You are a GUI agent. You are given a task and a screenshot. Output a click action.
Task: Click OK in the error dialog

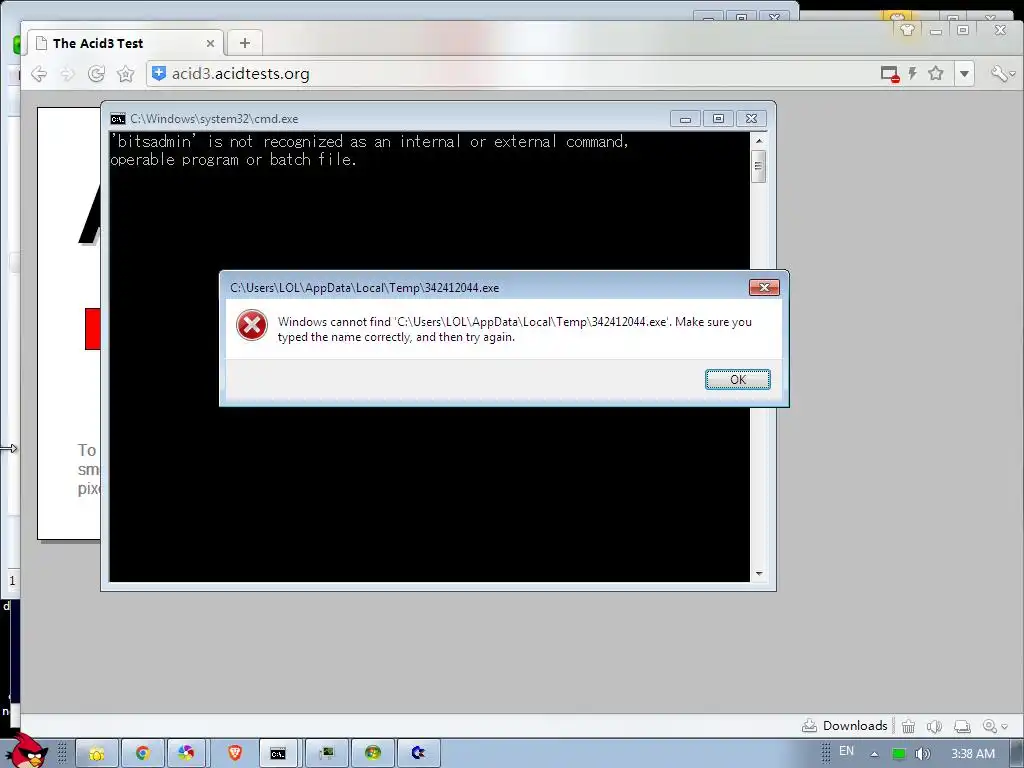click(737, 379)
